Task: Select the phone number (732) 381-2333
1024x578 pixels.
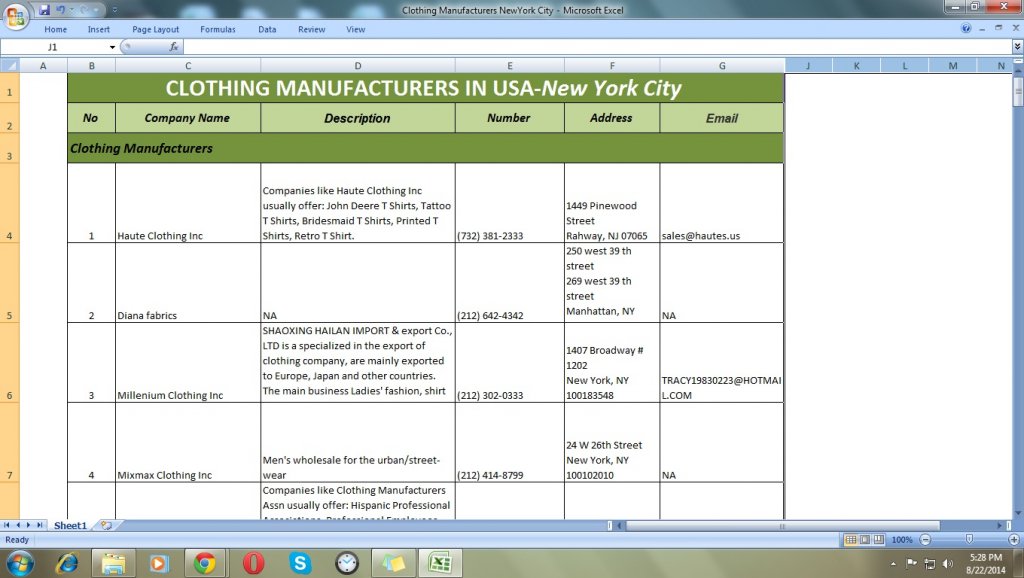Action: (x=509, y=203)
